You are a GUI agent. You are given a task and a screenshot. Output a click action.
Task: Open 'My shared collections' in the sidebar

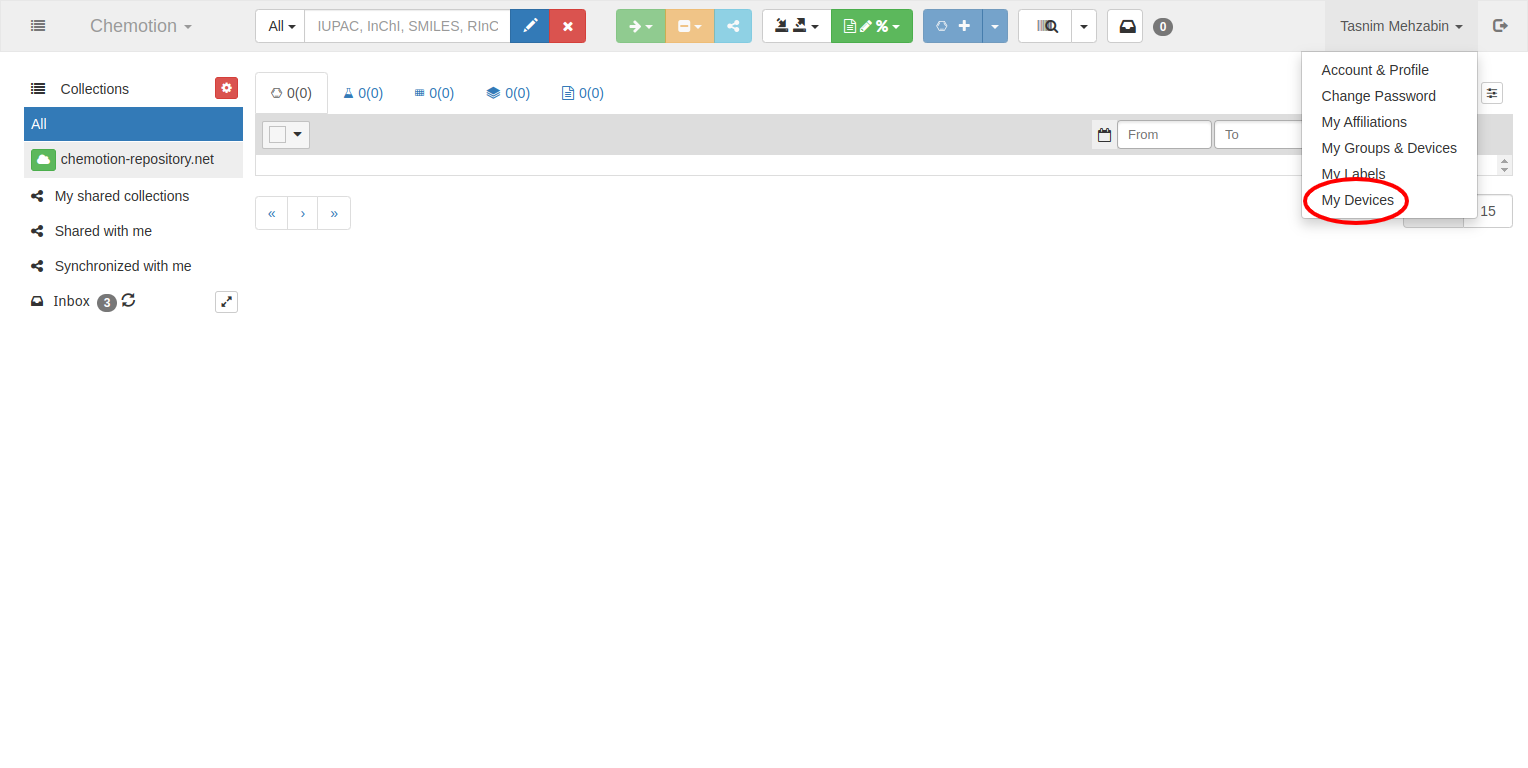coord(121,196)
